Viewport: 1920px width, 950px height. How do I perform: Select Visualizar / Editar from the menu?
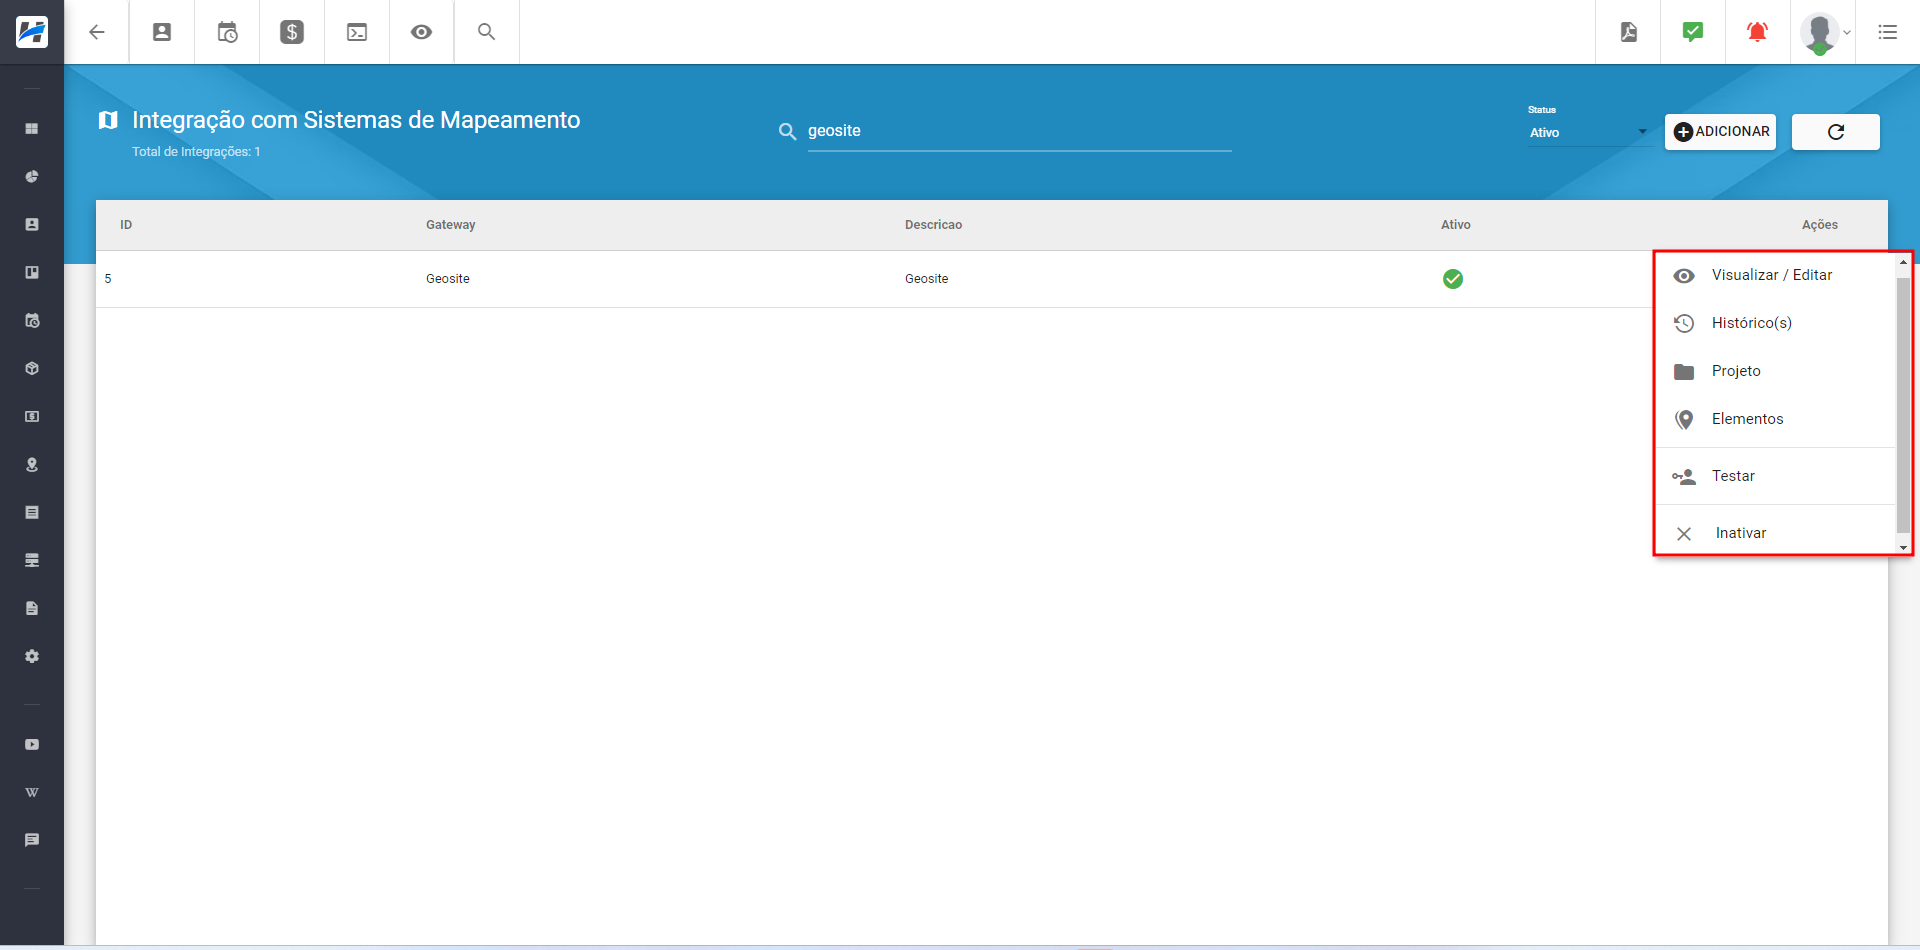(x=1776, y=275)
